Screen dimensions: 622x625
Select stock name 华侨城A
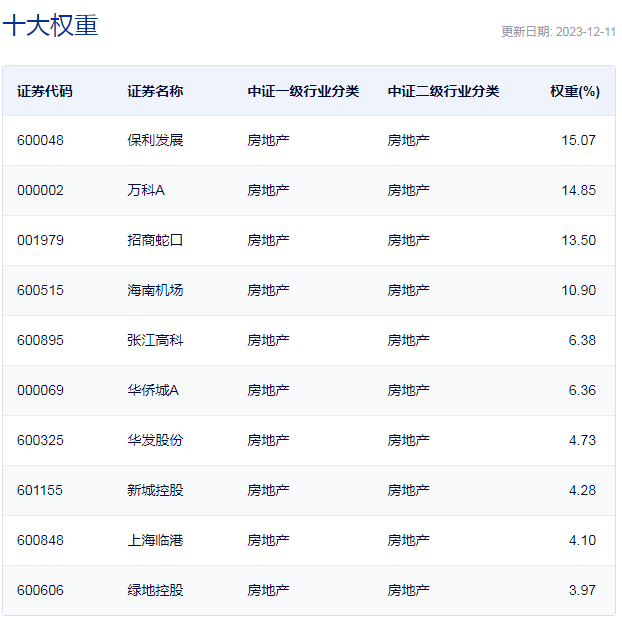click(x=153, y=390)
